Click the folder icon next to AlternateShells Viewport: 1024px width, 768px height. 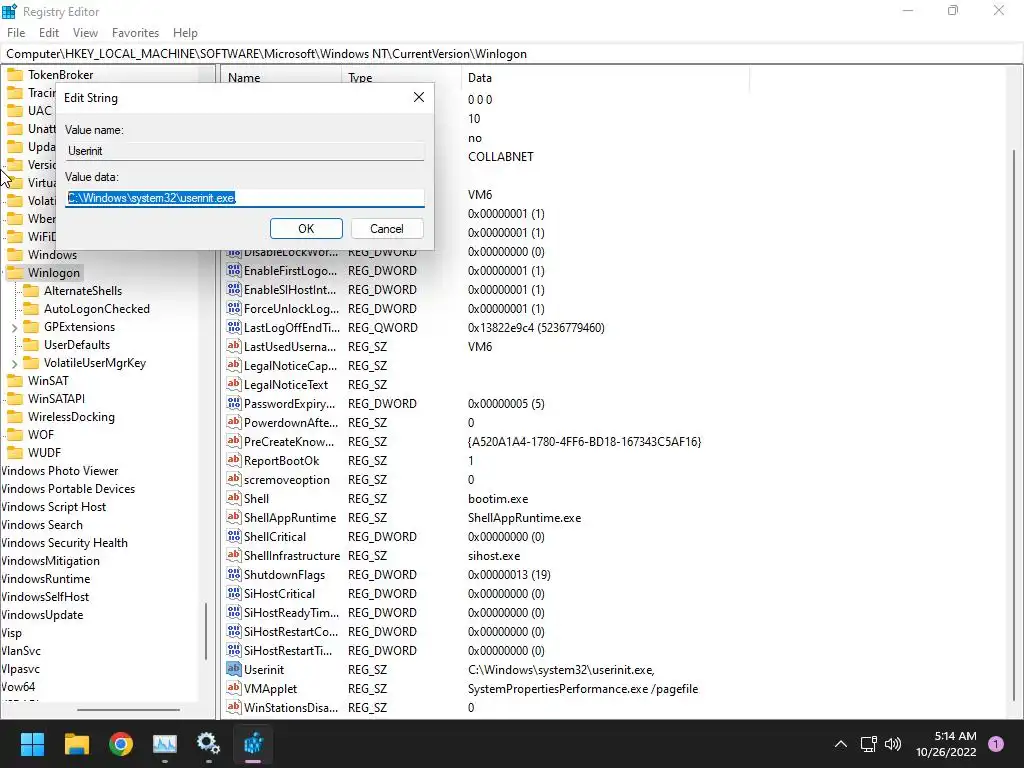click(31, 291)
